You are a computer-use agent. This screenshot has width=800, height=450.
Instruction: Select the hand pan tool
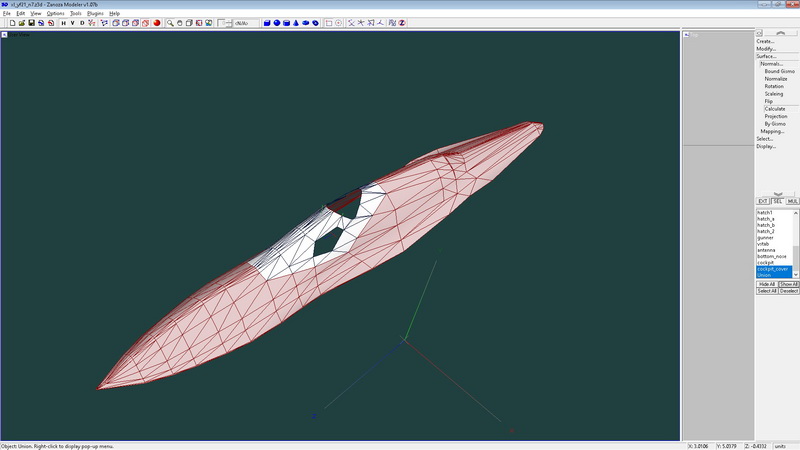181,23
